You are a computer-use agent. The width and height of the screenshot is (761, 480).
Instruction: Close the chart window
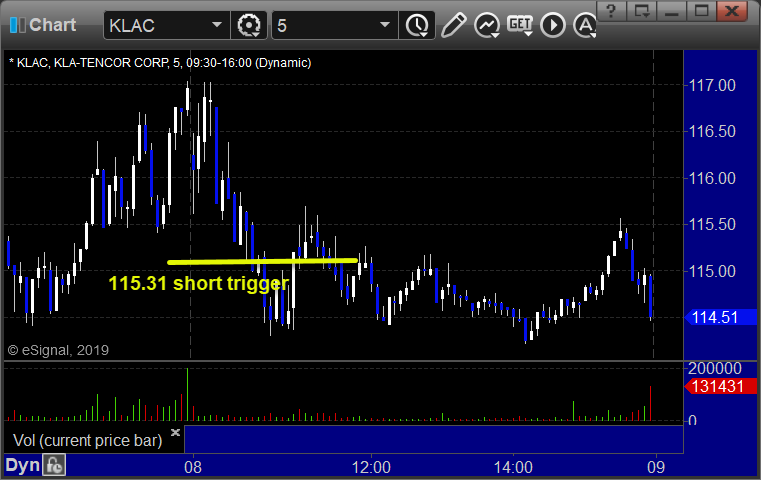click(732, 11)
